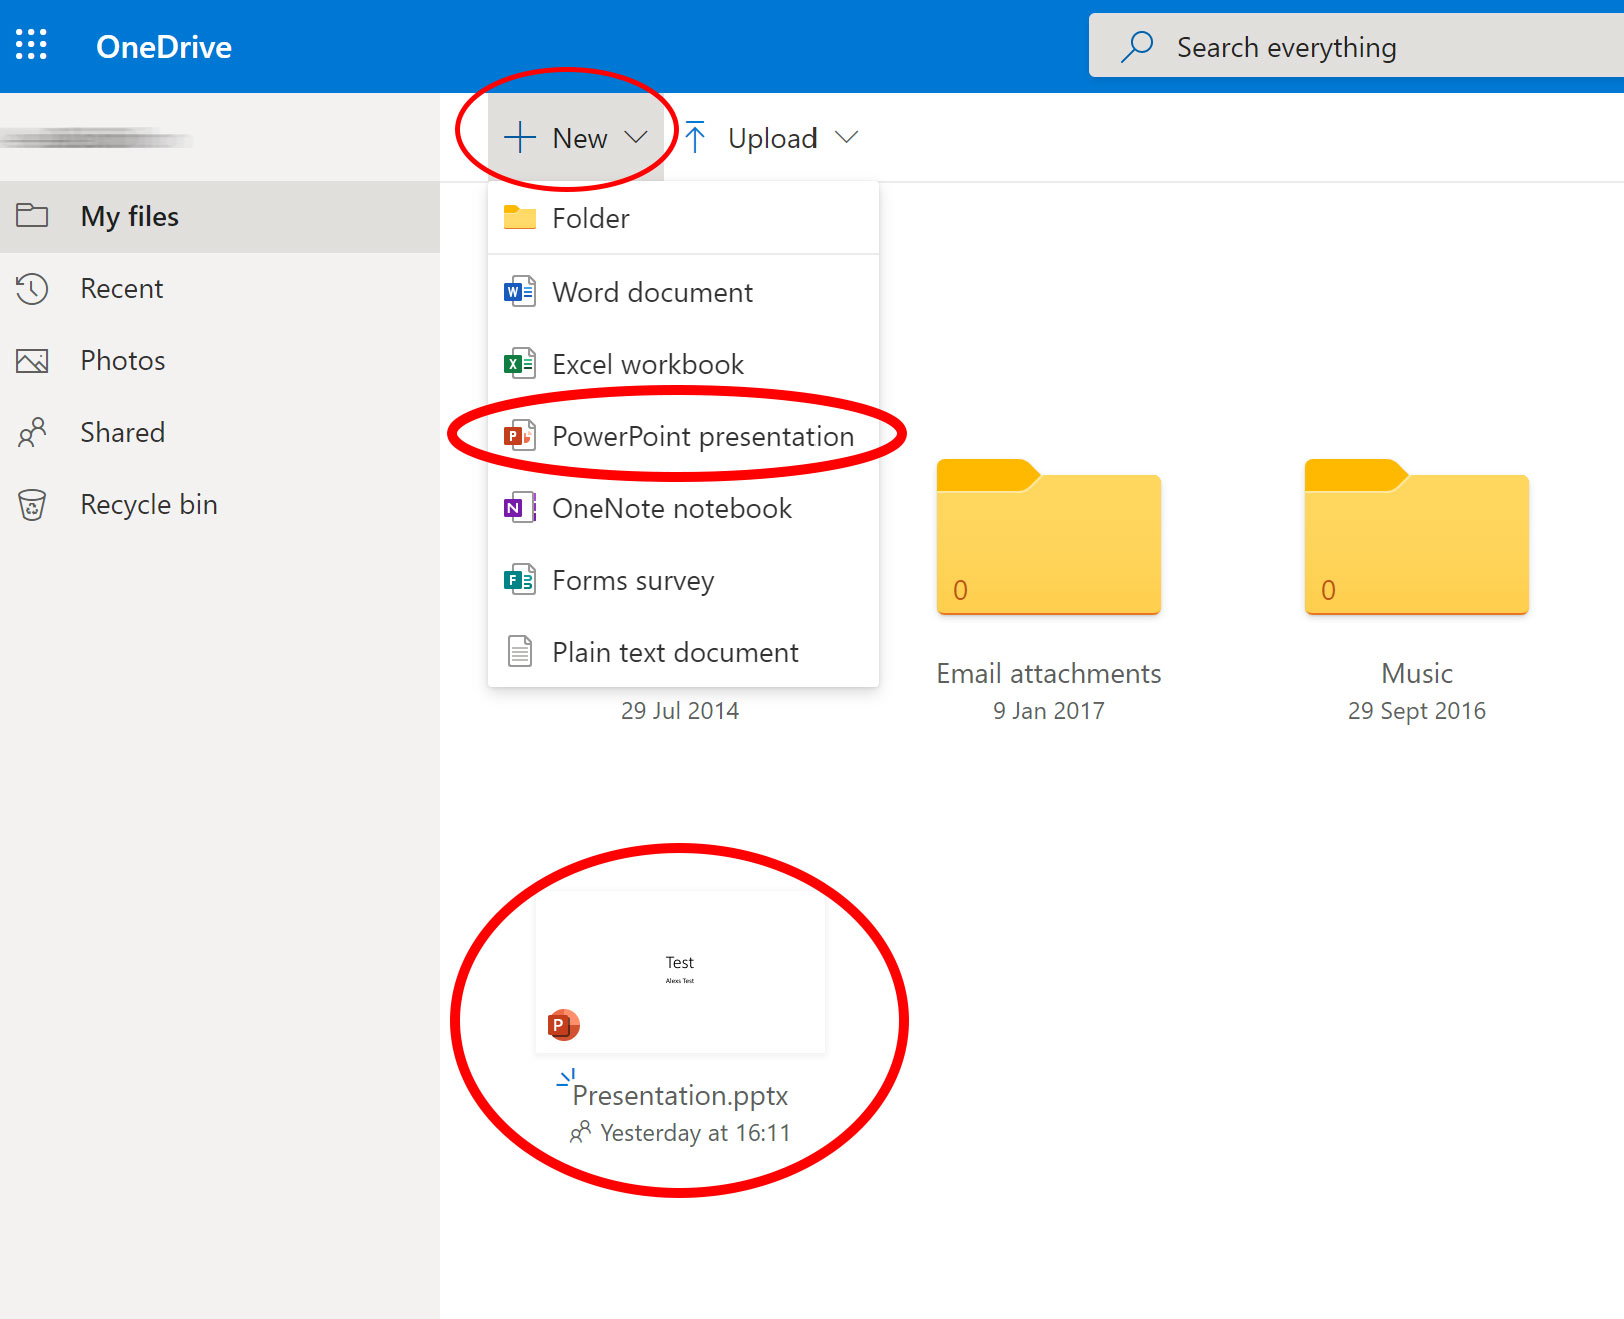Click the blurred account name in sidebar
The image size is (1624, 1319).
click(97, 138)
